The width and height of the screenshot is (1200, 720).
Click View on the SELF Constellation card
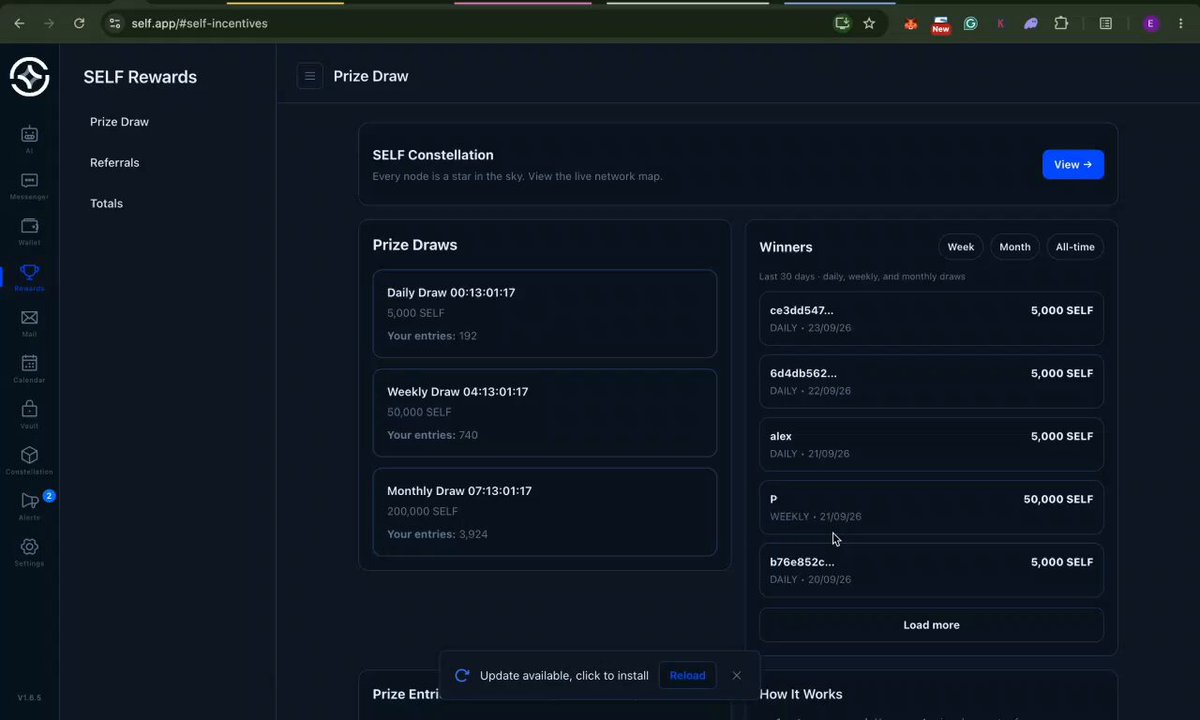[x=1073, y=165]
